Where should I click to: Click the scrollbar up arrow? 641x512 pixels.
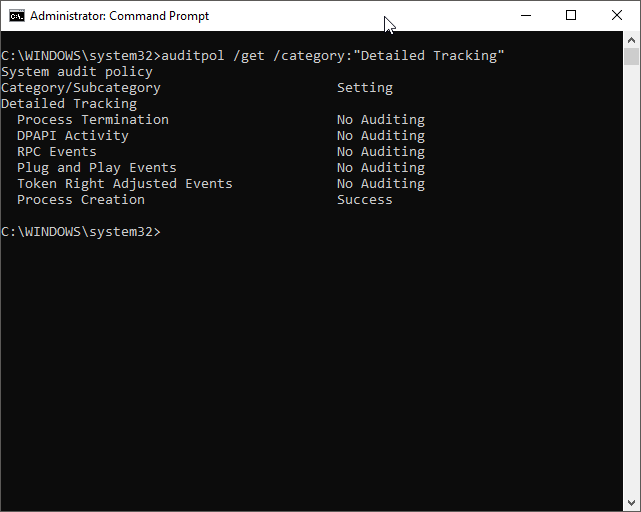pyautogui.click(x=631, y=40)
